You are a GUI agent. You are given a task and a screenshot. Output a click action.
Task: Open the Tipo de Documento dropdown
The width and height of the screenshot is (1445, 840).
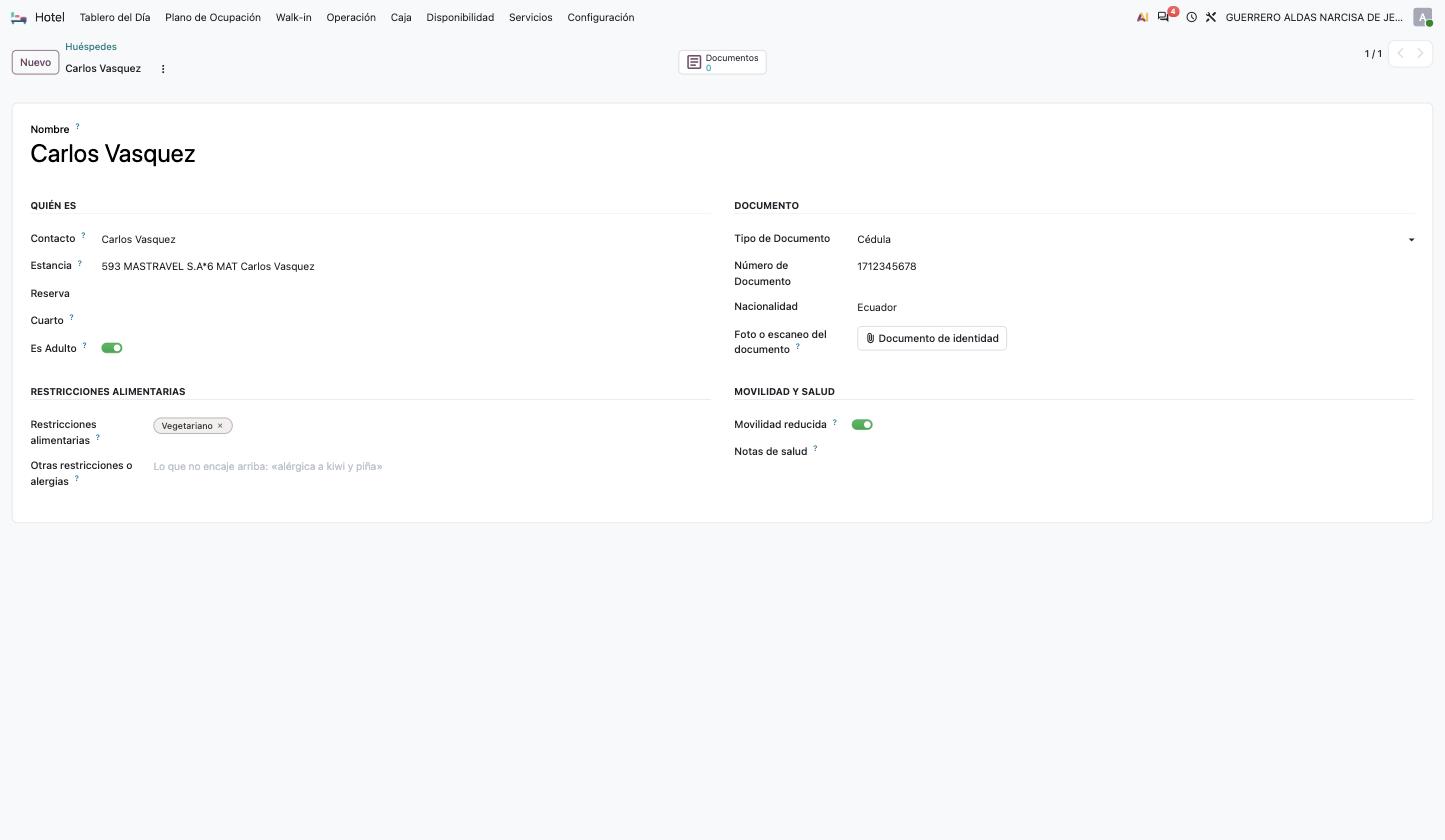tap(1135, 240)
